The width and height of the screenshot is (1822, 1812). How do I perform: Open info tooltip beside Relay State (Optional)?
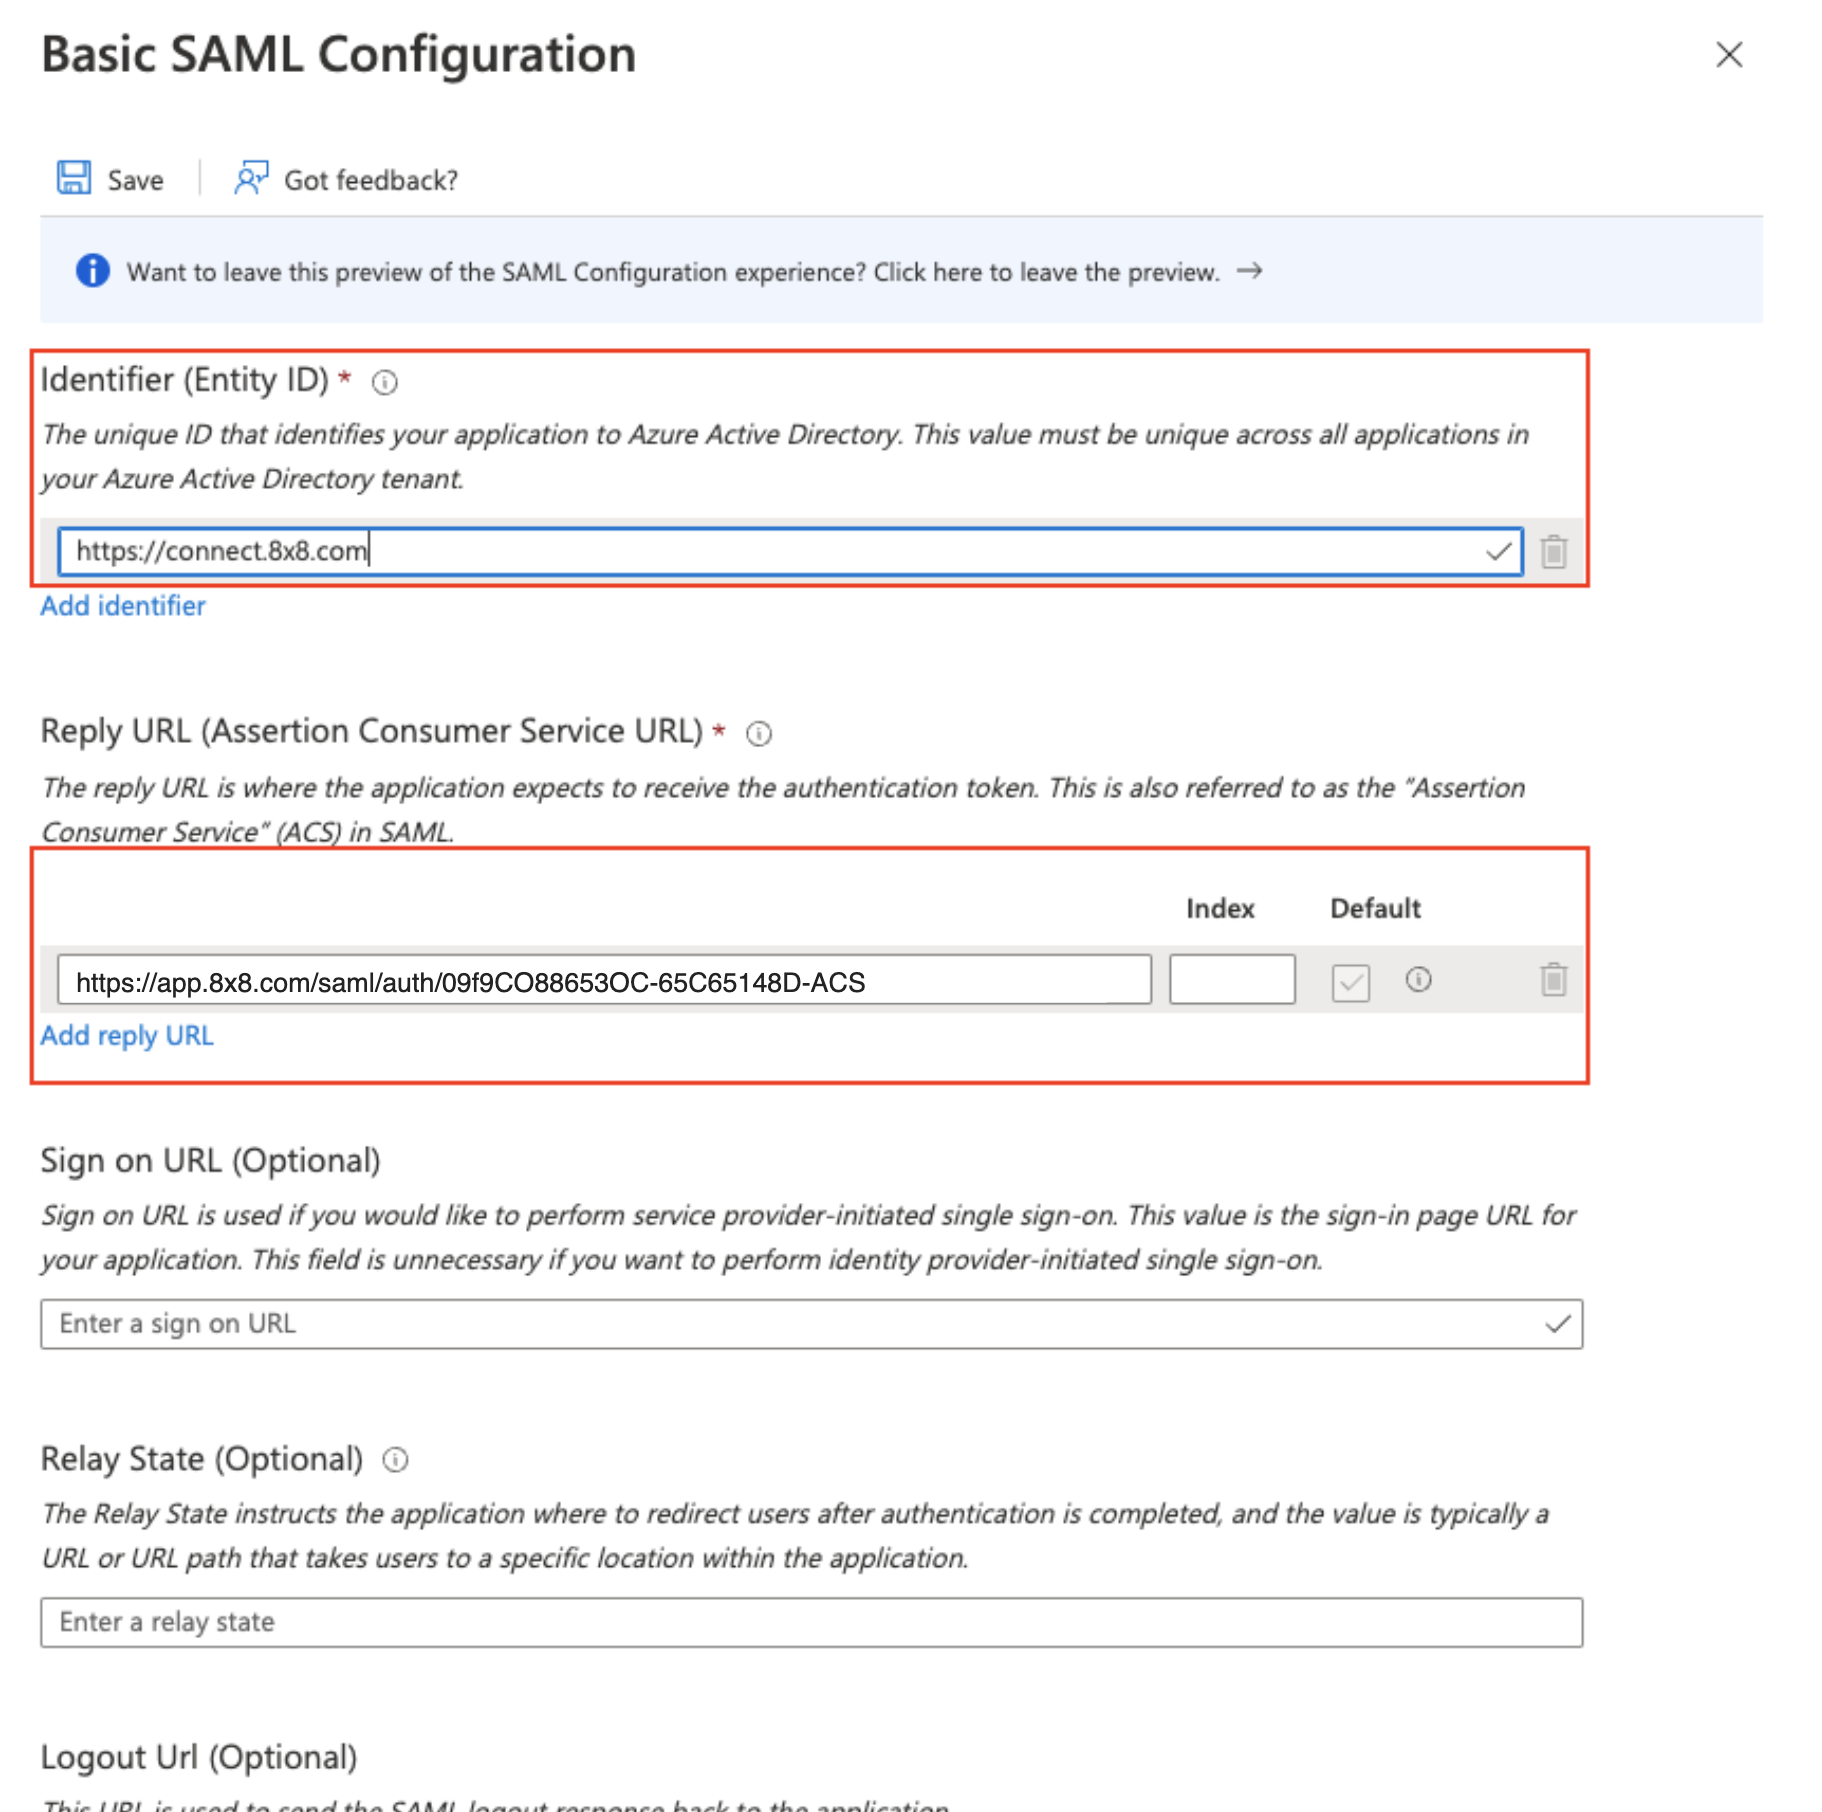point(396,1461)
